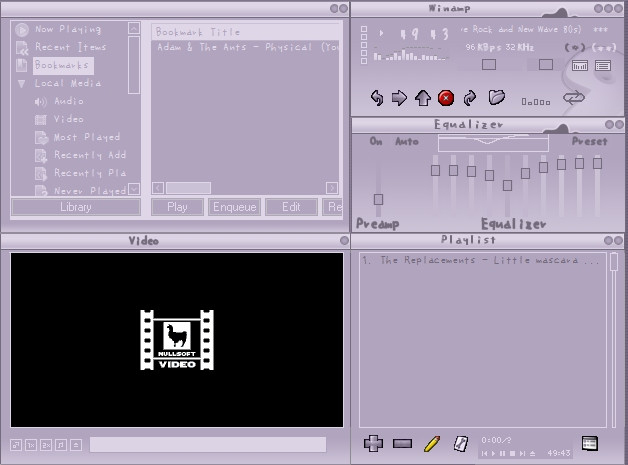Click the balance slider handle in Winamp
The image size is (628, 465).
pos(545,64)
